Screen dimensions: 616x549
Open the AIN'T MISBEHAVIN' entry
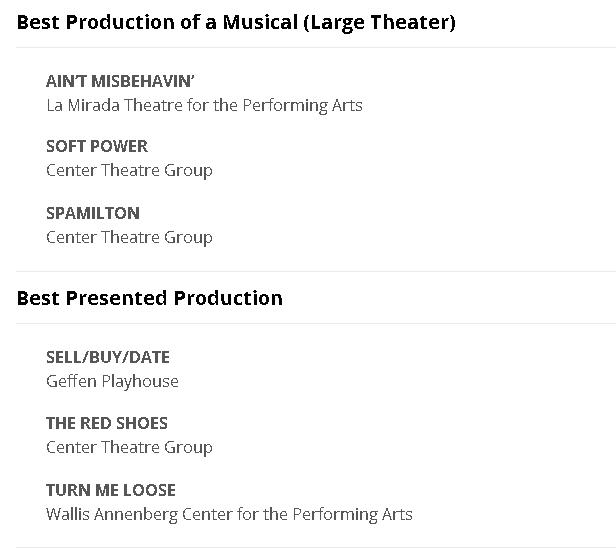[120, 81]
